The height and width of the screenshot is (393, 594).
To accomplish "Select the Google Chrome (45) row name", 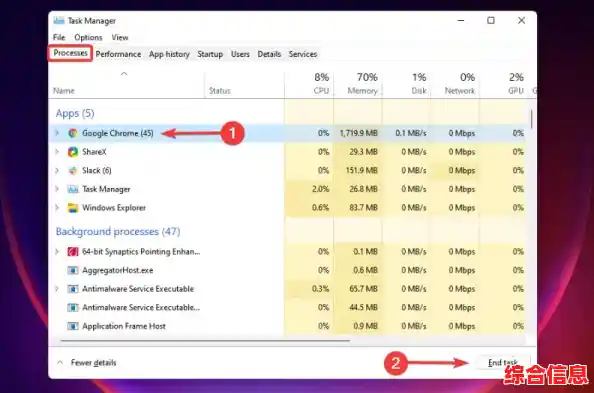I will (x=117, y=133).
